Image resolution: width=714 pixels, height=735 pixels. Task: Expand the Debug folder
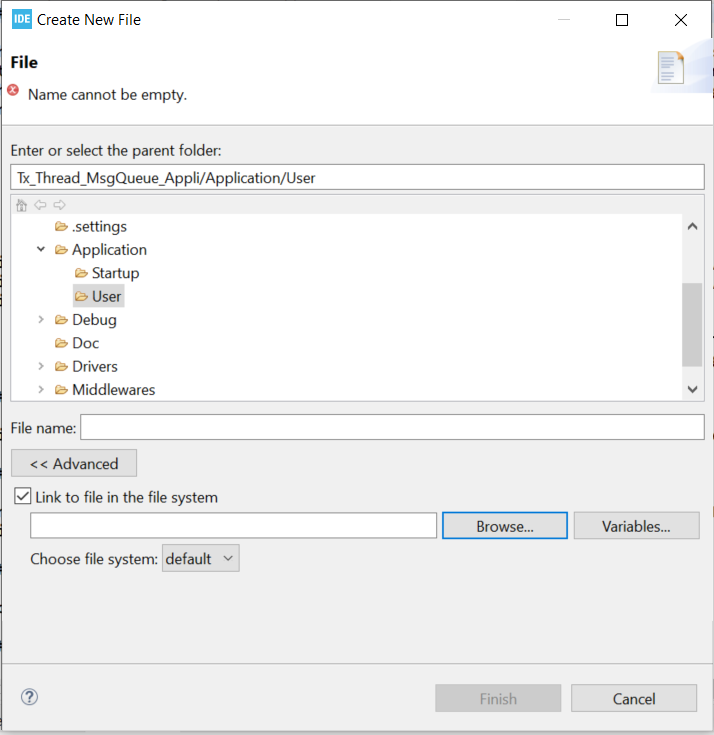[x=41, y=320]
